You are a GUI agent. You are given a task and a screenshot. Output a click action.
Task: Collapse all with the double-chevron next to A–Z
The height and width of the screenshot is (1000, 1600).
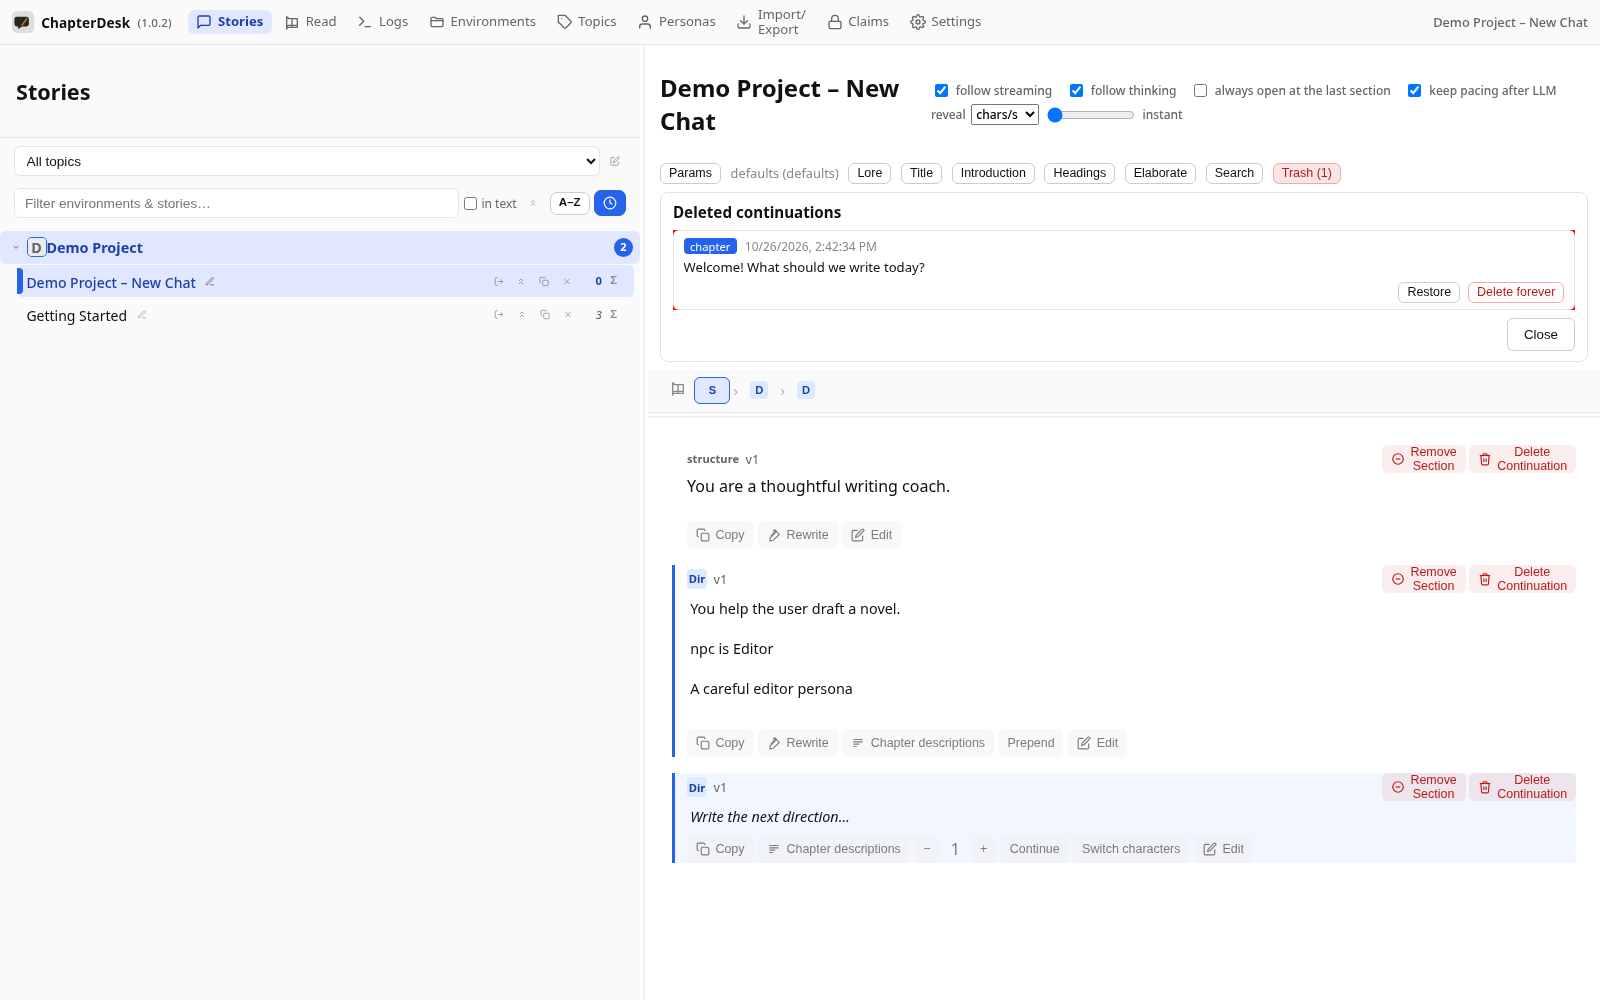tap(533, 203)
